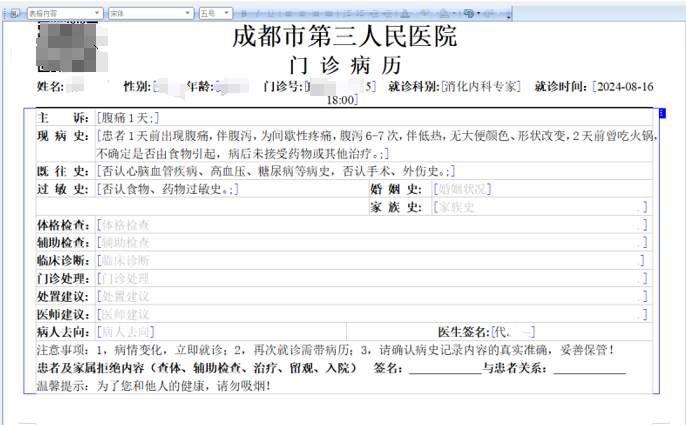Click the title 成都市第三人民医院
This screenshot has width=686, height=425.
tap(345, 36)
